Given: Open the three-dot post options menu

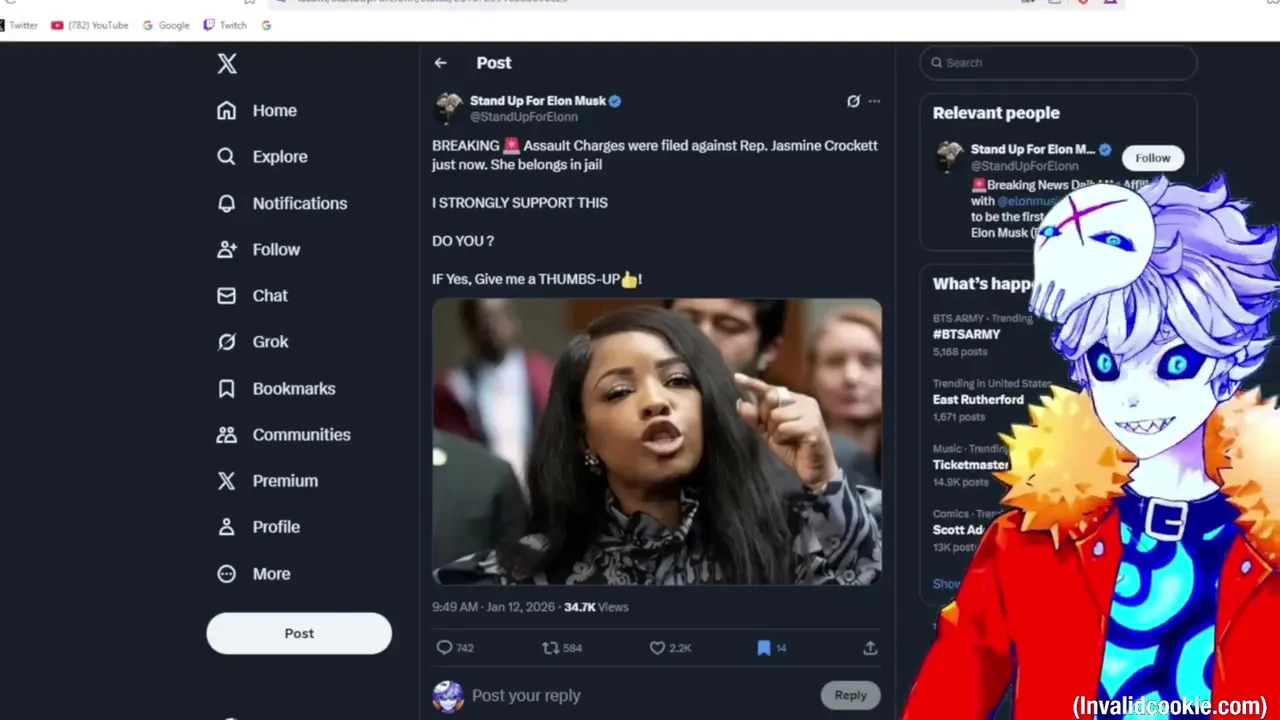Looking at the screenshot, I should pos(875,101).
